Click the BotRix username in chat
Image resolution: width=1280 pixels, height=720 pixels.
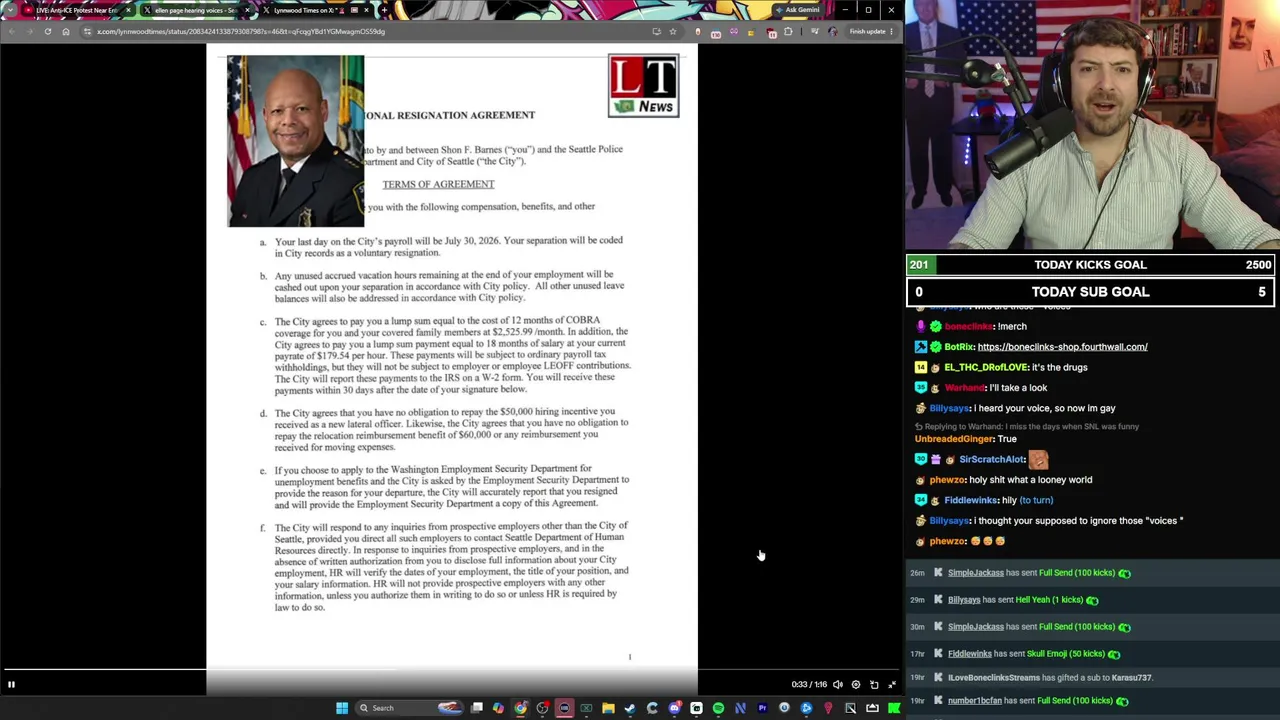[958, 347]
